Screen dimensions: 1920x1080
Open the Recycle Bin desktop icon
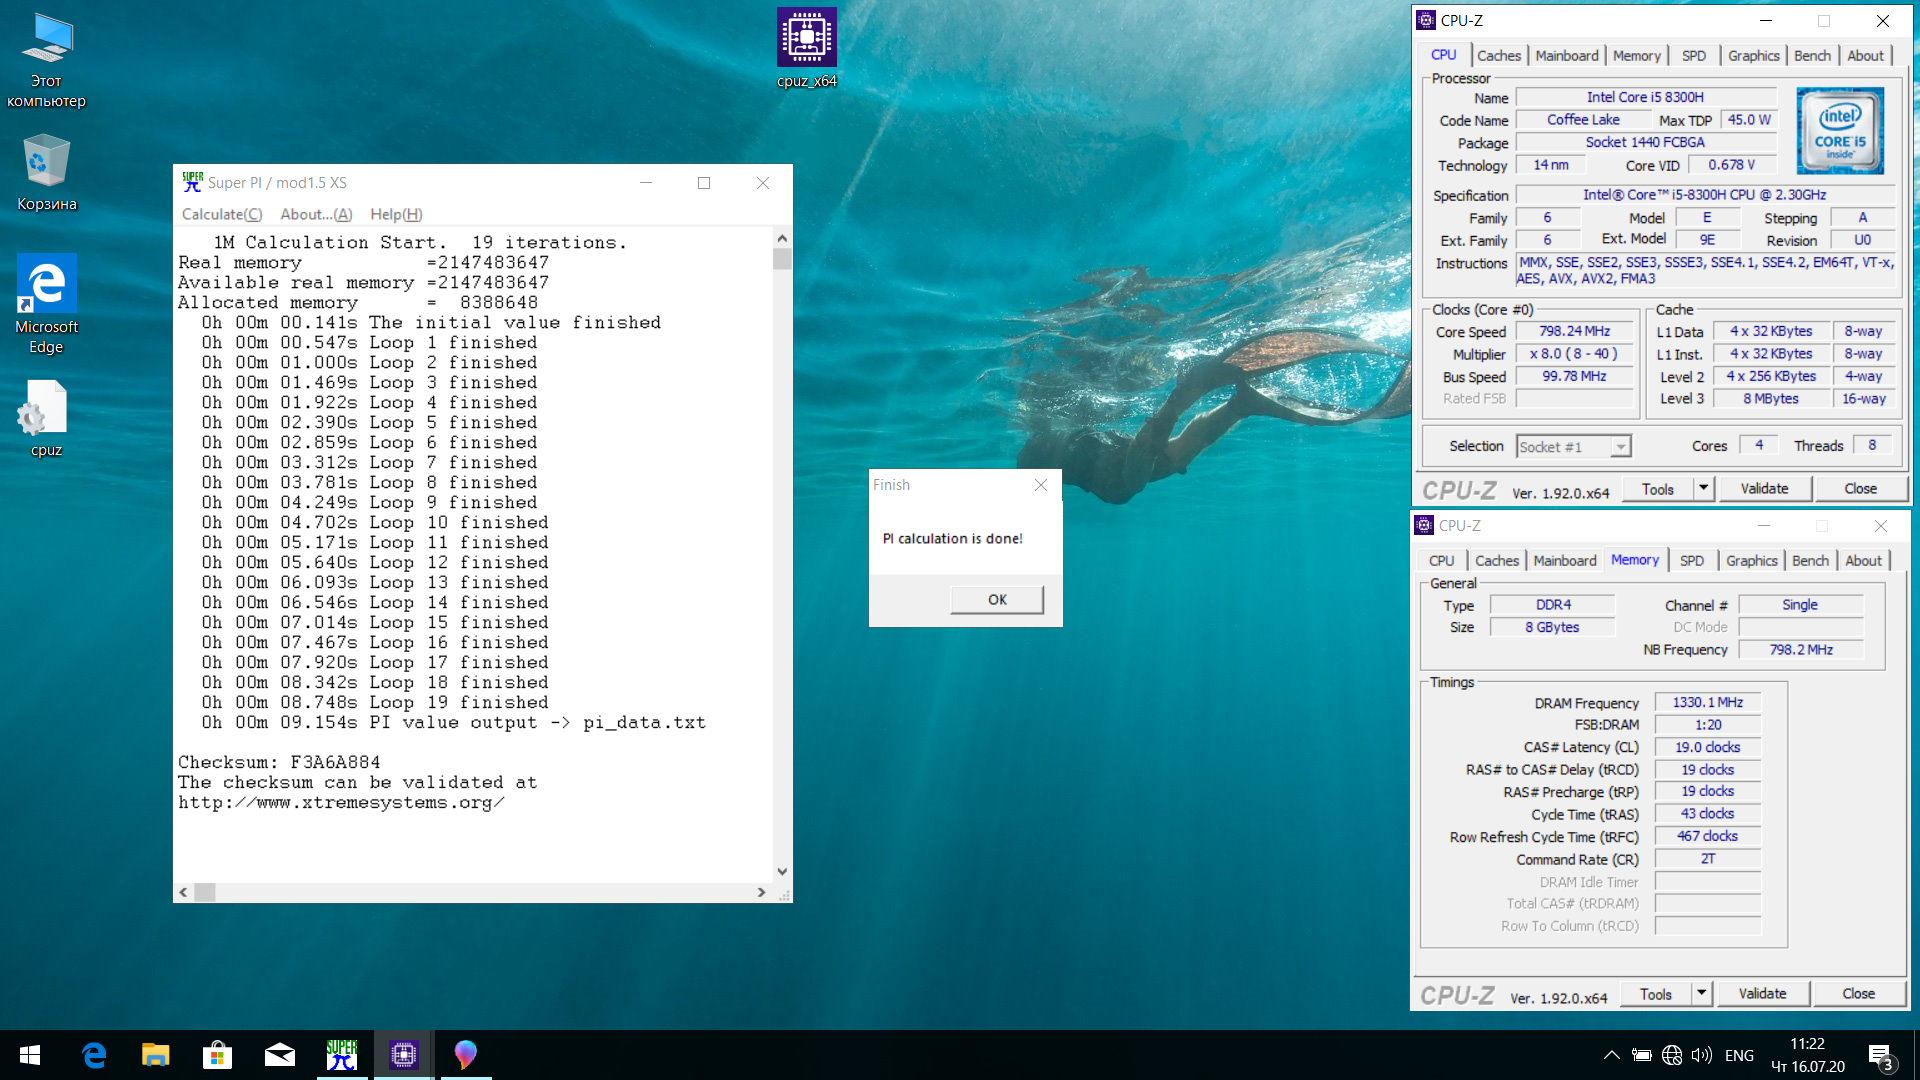coord(46,172)
